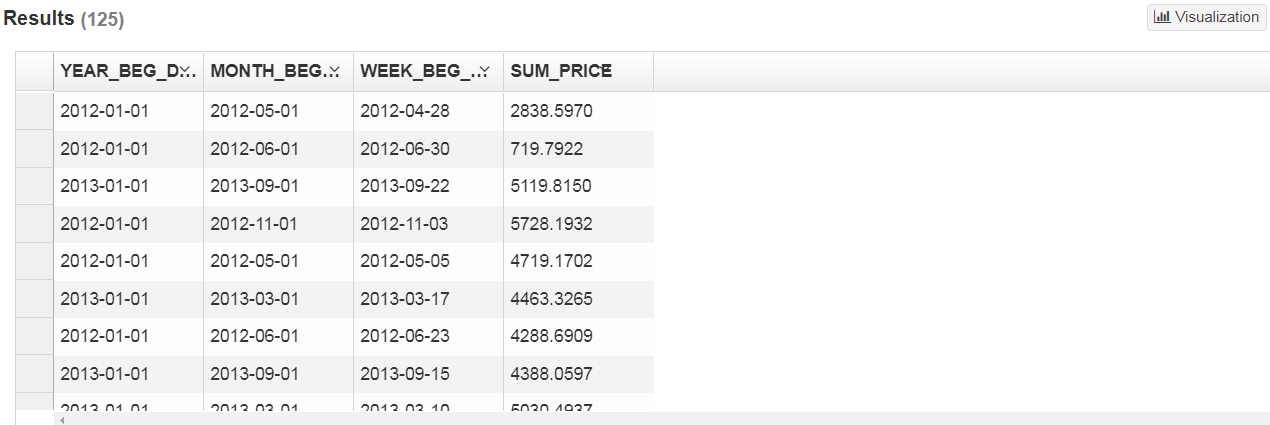Expand WEEK_BEG column header dropdown arrow

[485, 72]
